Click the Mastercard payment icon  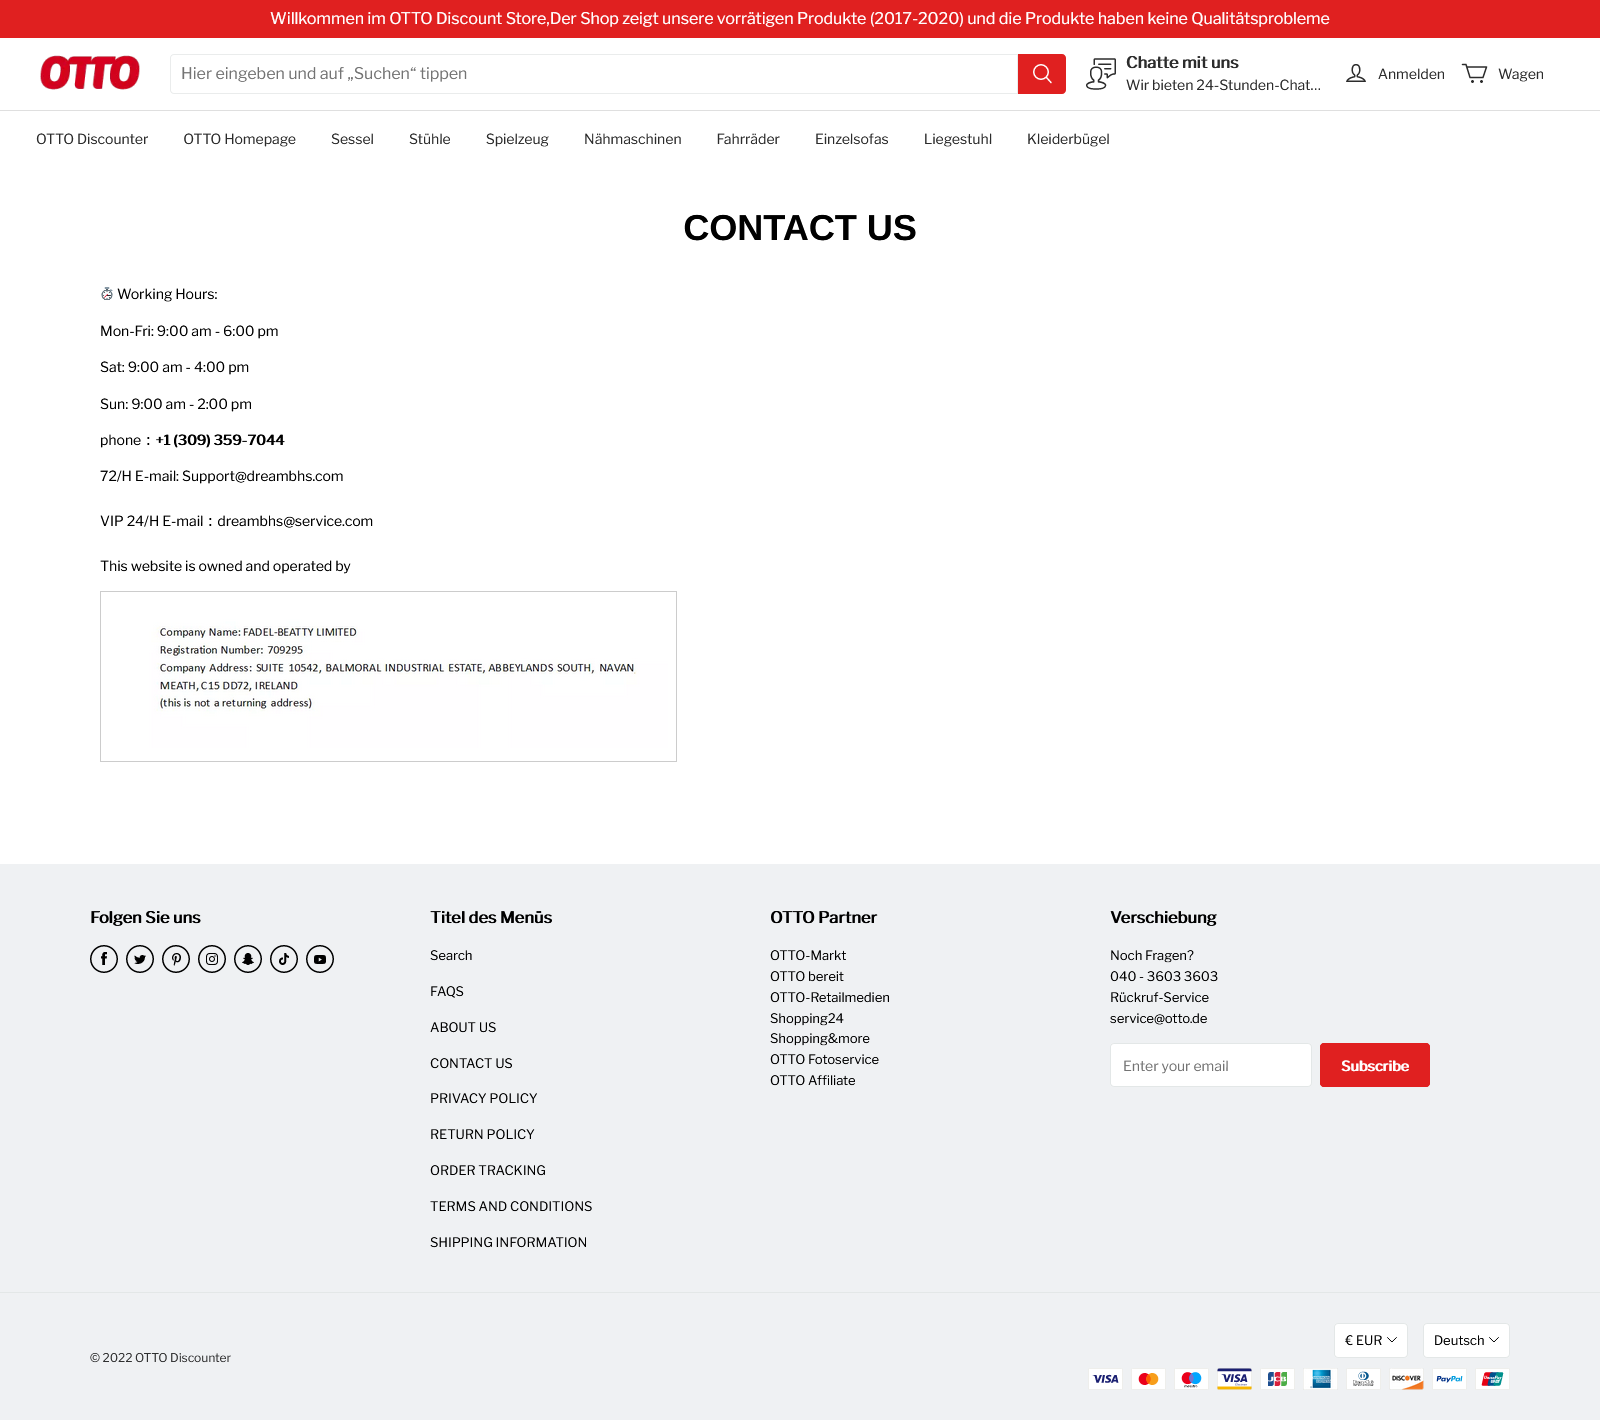click(x=1148, y=1379)
